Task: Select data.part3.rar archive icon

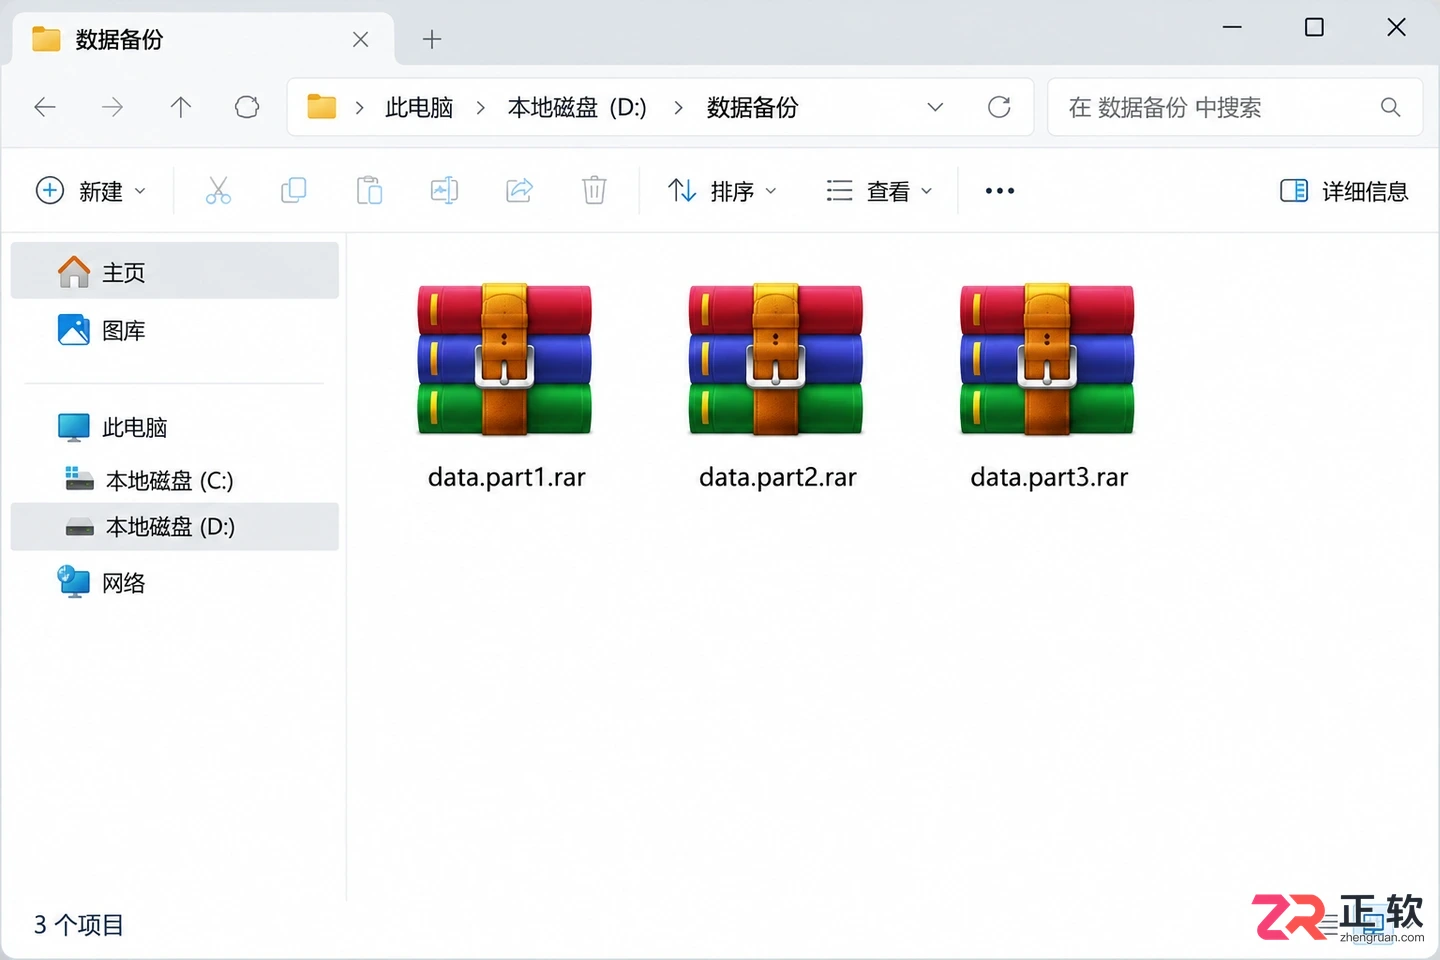Action: click(1047, 360)
